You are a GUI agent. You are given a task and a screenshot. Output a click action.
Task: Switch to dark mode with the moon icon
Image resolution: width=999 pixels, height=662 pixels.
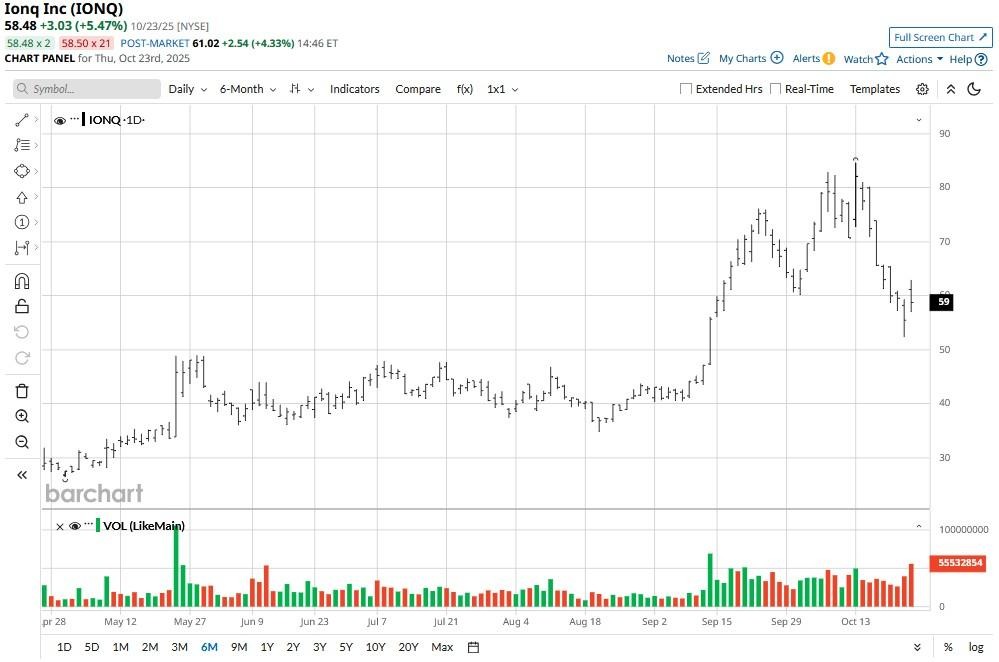975,89
